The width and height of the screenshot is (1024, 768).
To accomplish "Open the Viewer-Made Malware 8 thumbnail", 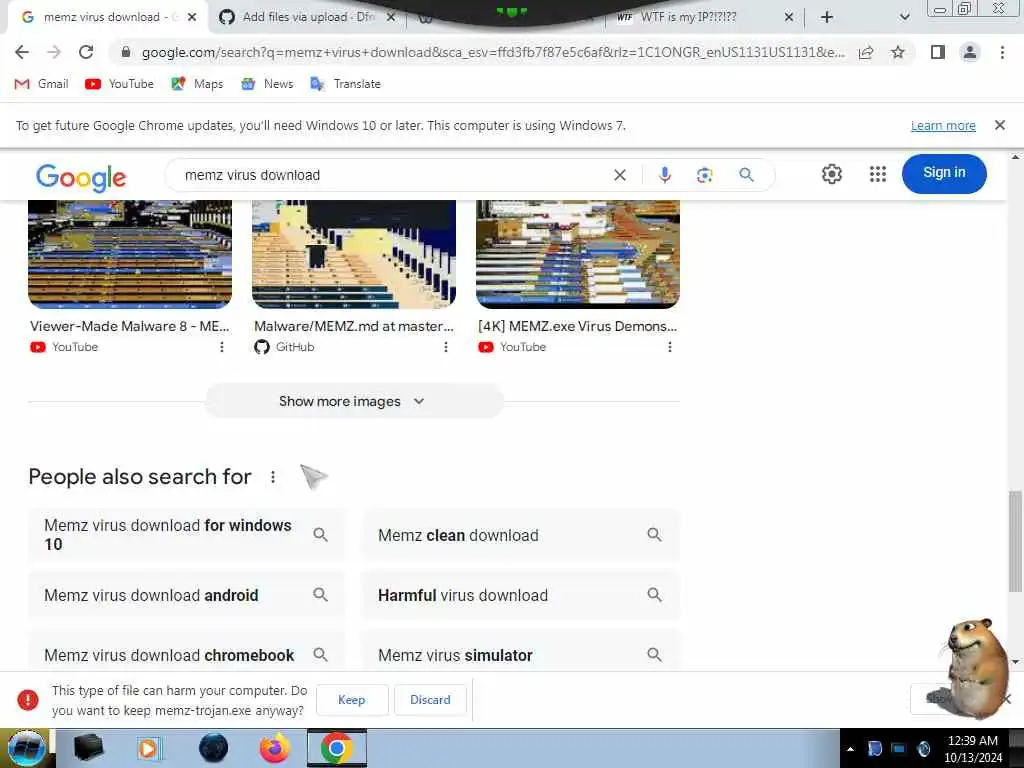I will tap(130, 254).
